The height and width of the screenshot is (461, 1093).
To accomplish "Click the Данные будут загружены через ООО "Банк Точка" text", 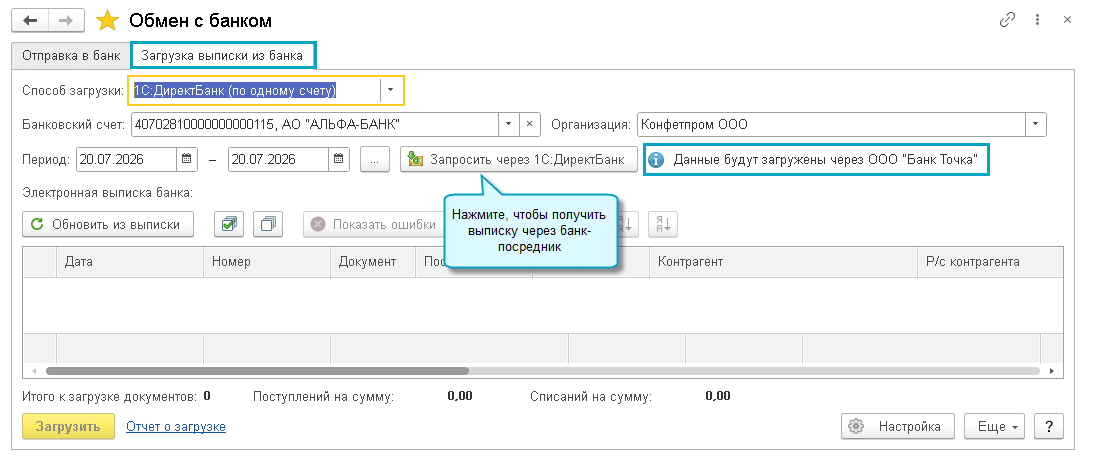I will click(825, 160).
